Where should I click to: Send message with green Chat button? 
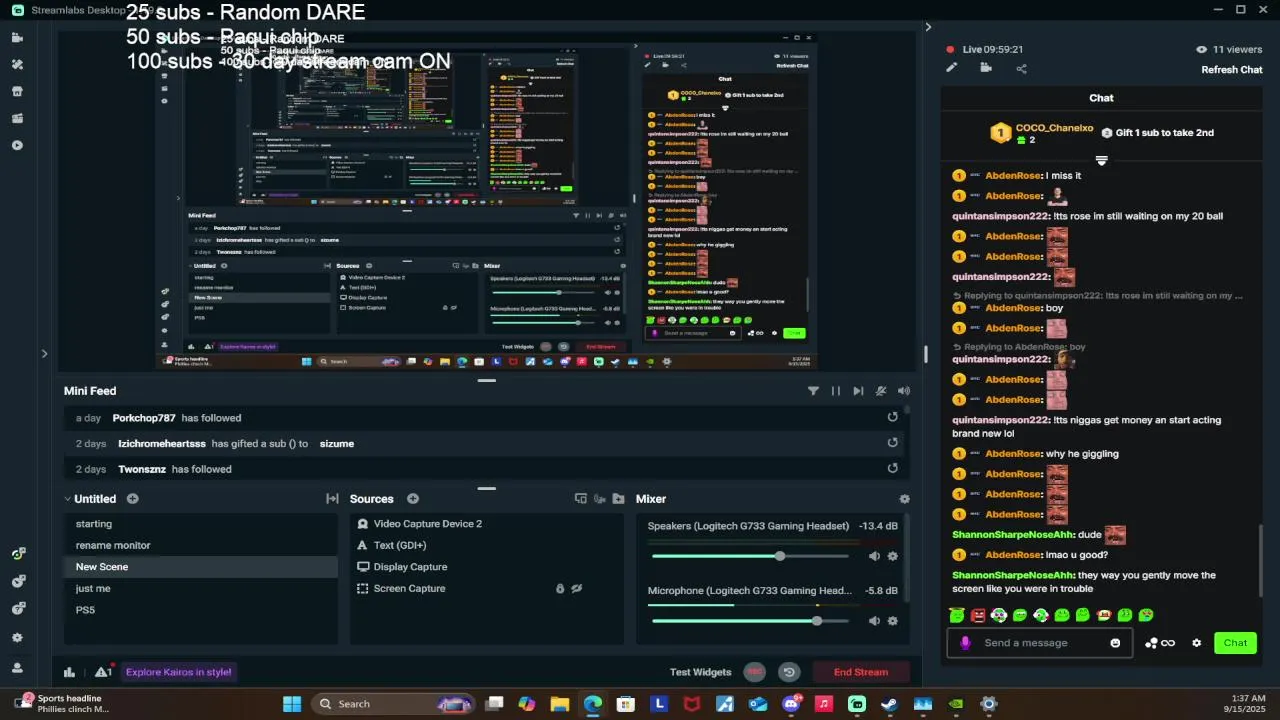[1235, 643]
